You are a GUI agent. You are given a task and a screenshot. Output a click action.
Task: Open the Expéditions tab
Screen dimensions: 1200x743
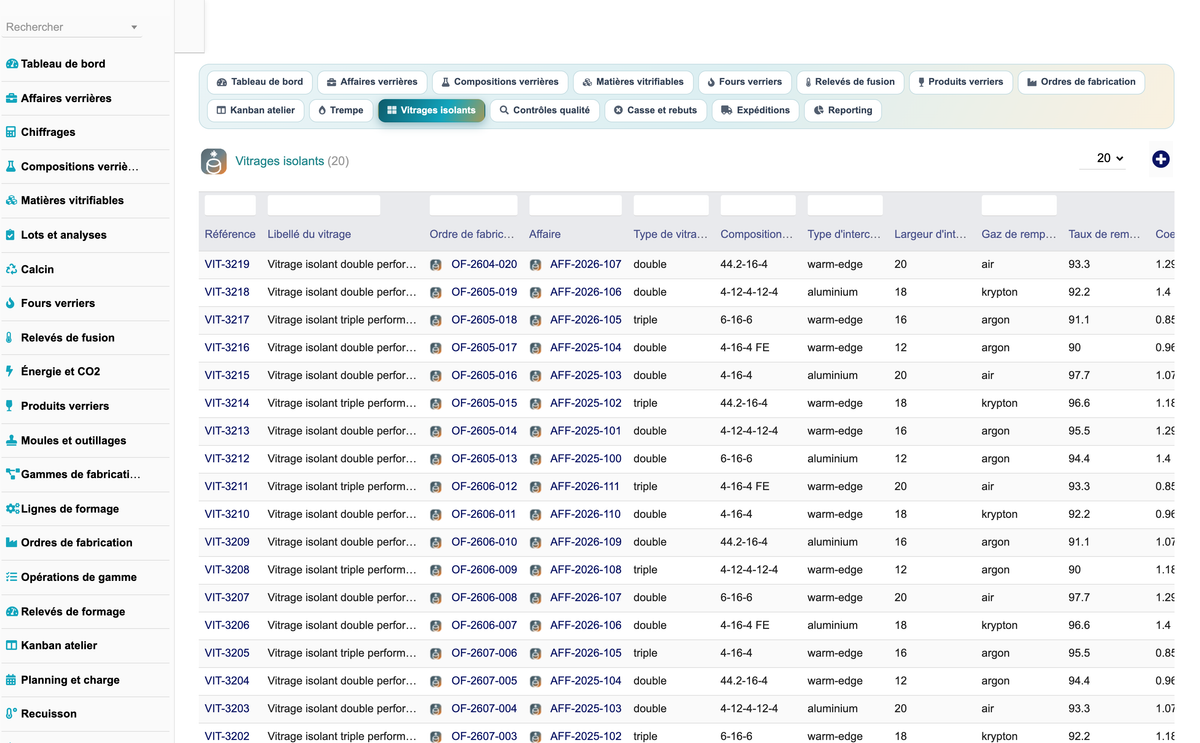[755, 110]
